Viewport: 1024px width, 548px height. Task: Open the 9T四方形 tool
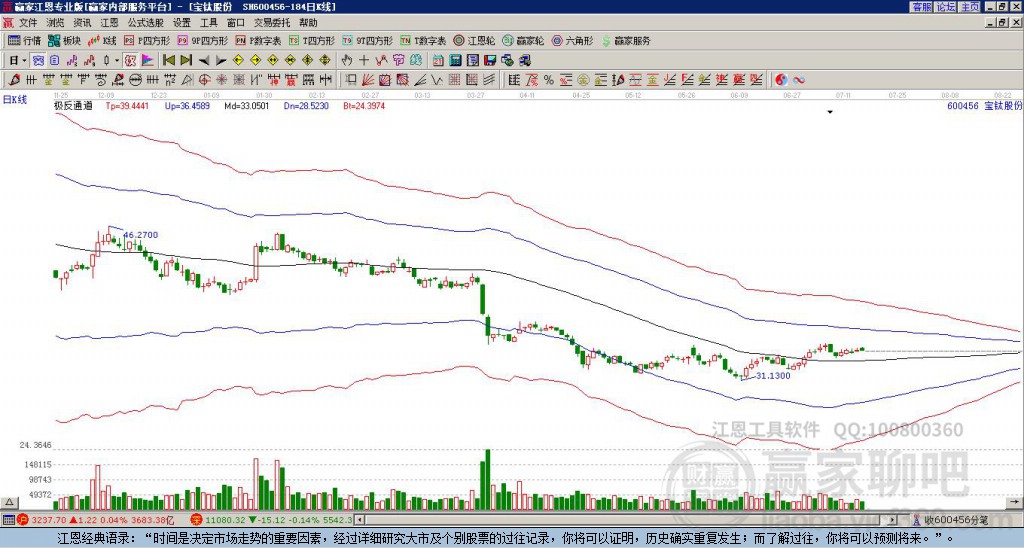click(x=368, y=40)
